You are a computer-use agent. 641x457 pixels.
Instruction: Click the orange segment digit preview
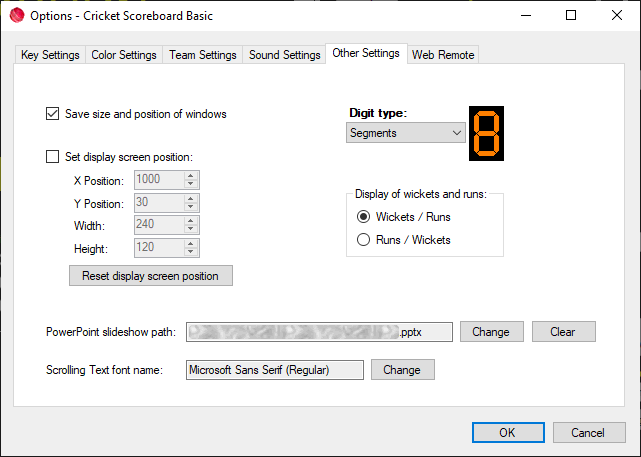click(486, 132)
